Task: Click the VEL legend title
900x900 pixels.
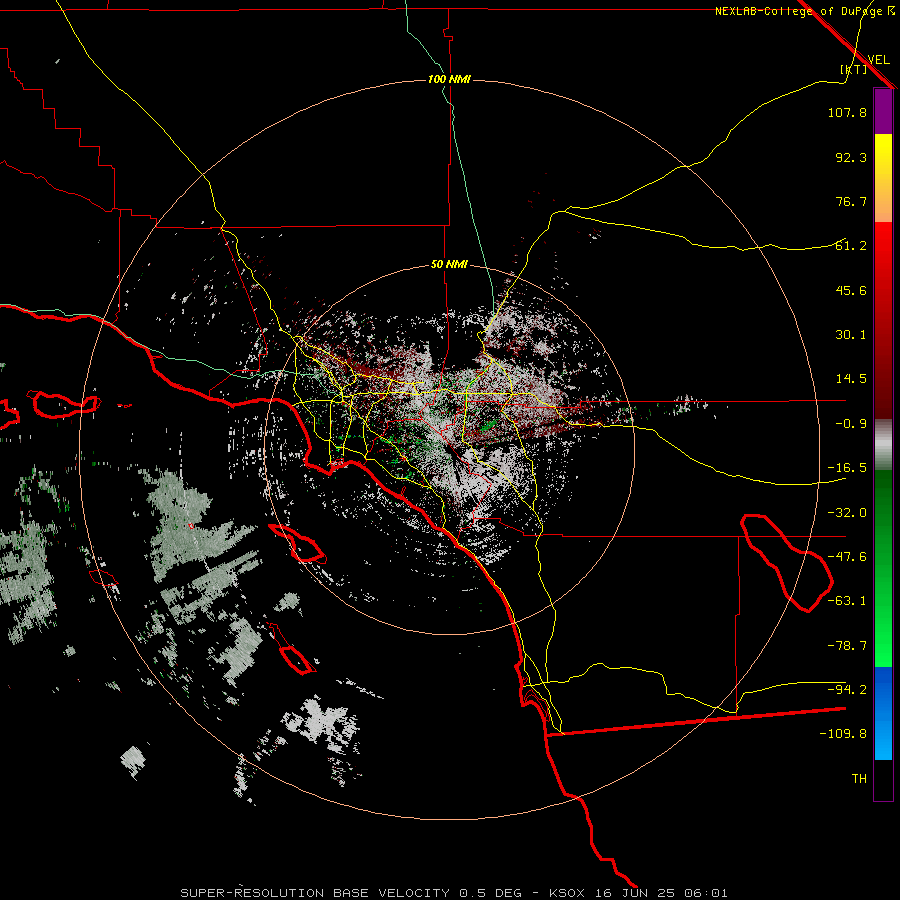Action: pos(878,60)
